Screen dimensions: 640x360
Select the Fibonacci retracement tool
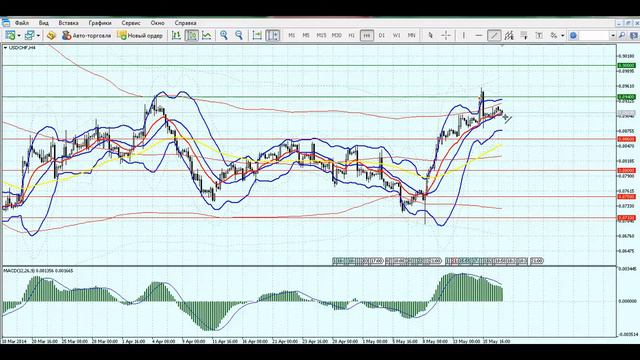[x=524, y=36]
